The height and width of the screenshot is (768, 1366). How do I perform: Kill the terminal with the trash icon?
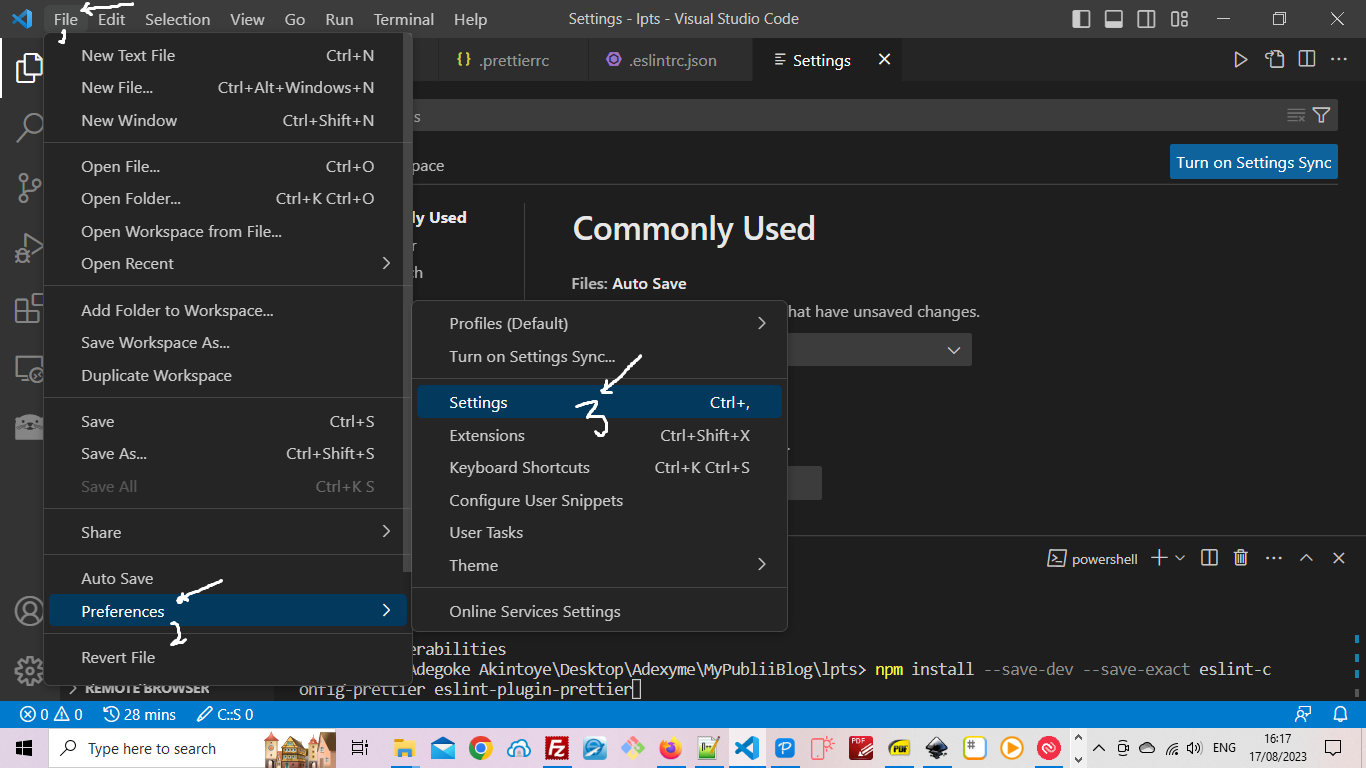tap(1241, 558)
